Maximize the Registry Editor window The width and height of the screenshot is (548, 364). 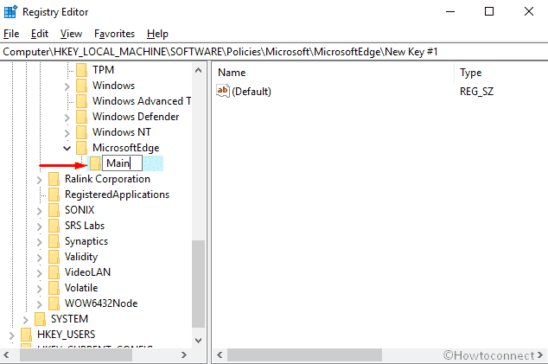(x=489, y=12)
